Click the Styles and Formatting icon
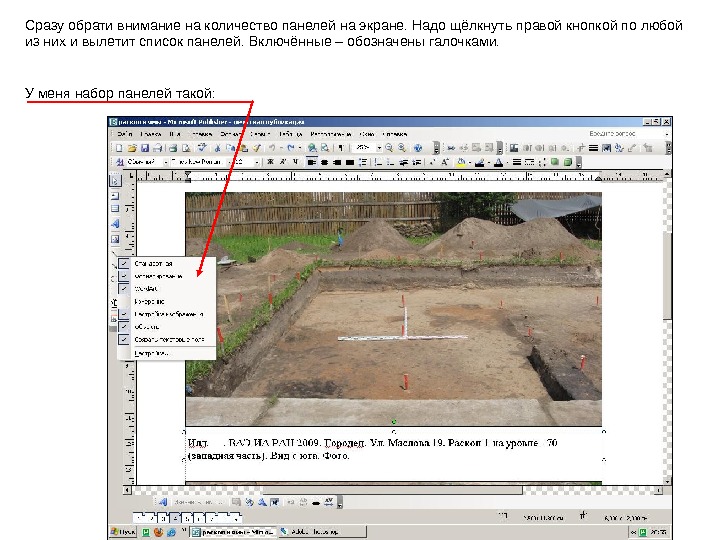The image size is (720, 540). (x=120, y=162)
